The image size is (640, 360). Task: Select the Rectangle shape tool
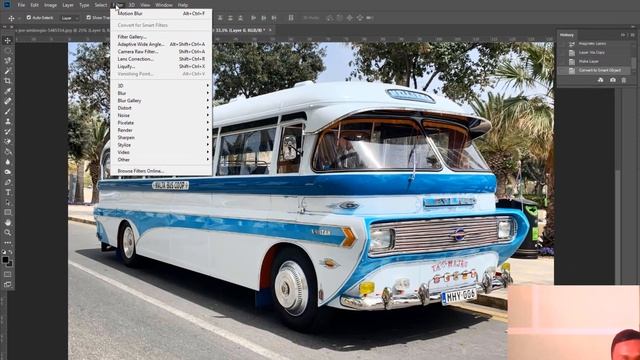pyautogui.click(x=8, y=212)
